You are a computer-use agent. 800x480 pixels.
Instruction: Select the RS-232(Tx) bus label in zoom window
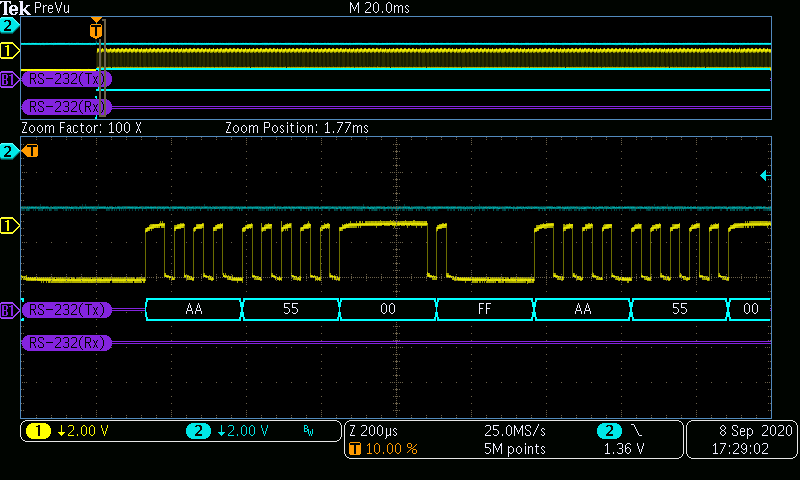point(68,310)
